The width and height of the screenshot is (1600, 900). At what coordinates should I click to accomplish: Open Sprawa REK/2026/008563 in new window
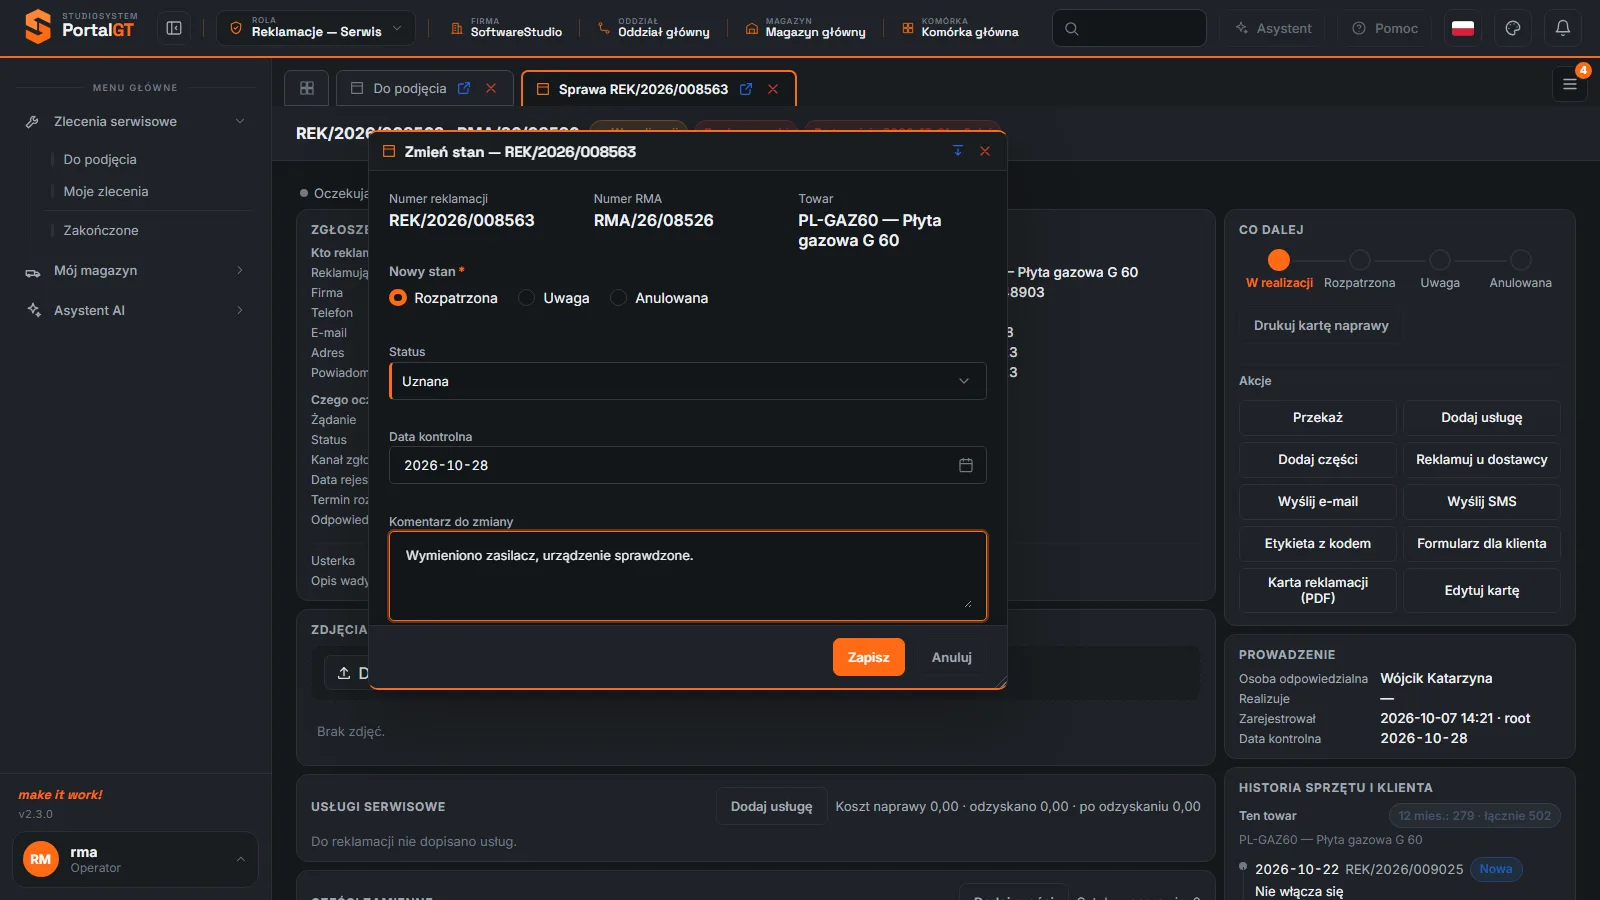(x=746, y=89)
